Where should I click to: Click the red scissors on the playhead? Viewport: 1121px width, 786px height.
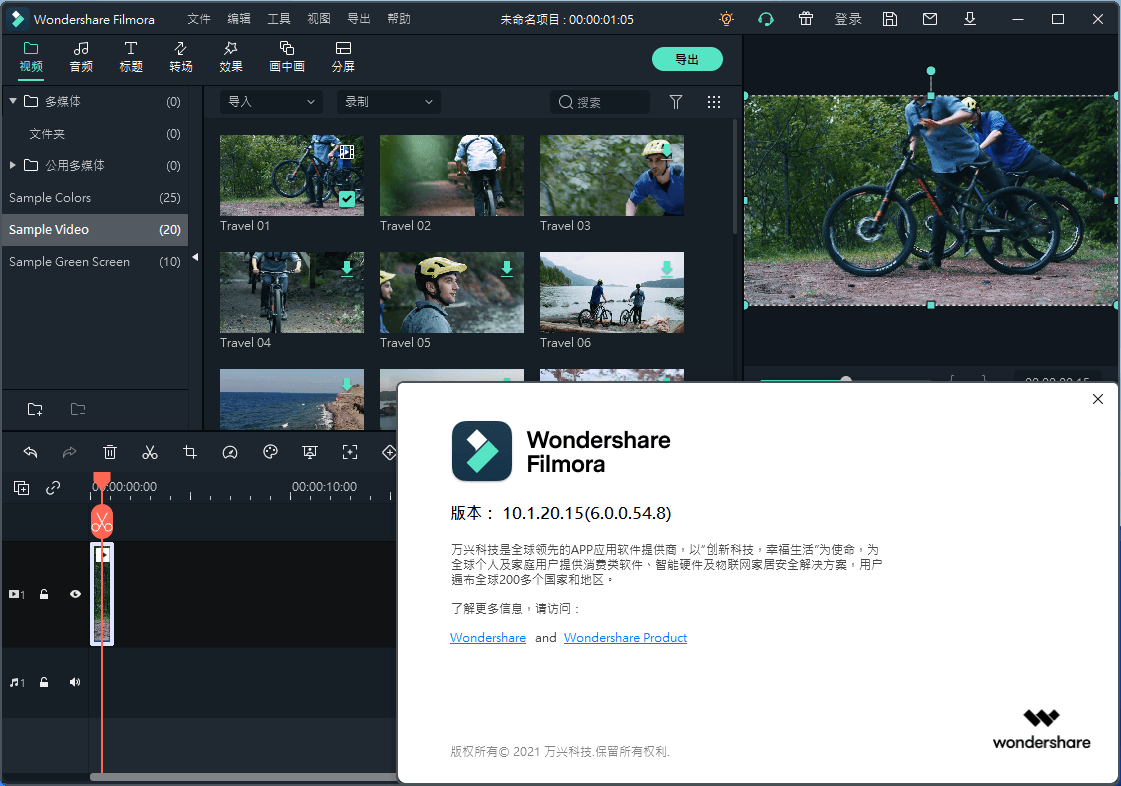click(102, 522)
